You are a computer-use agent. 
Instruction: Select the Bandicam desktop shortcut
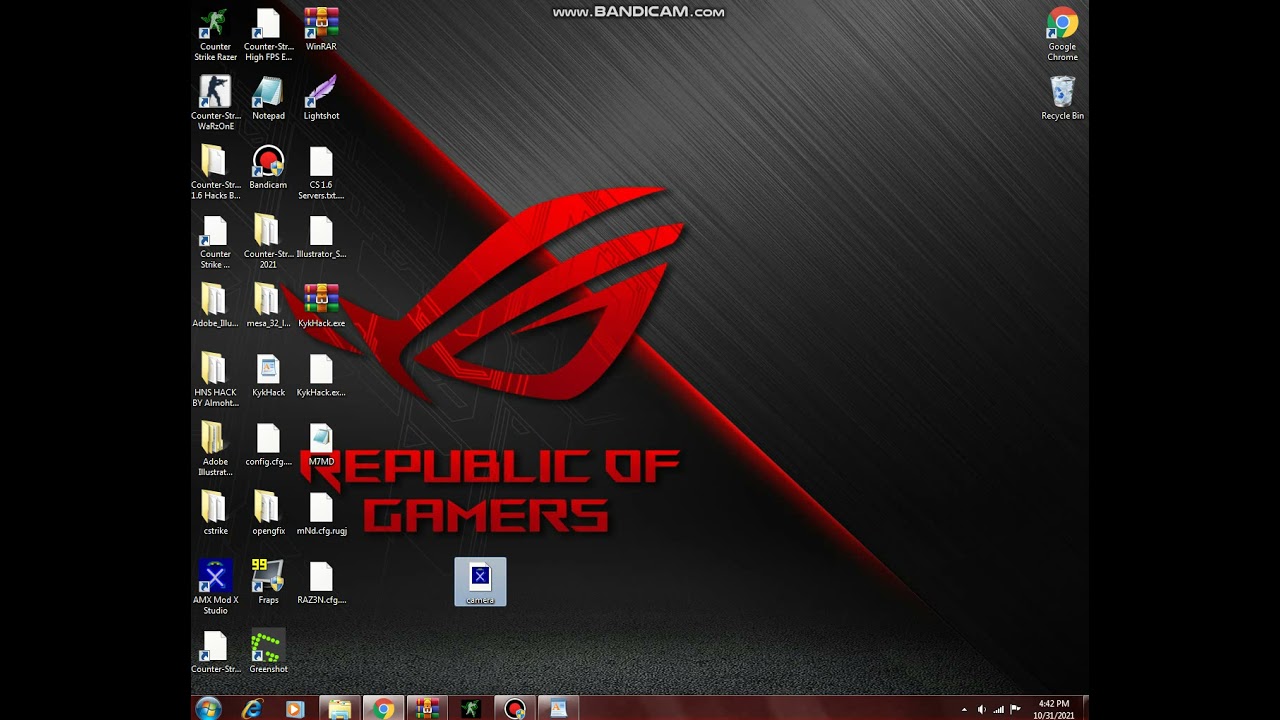point(268,167)
